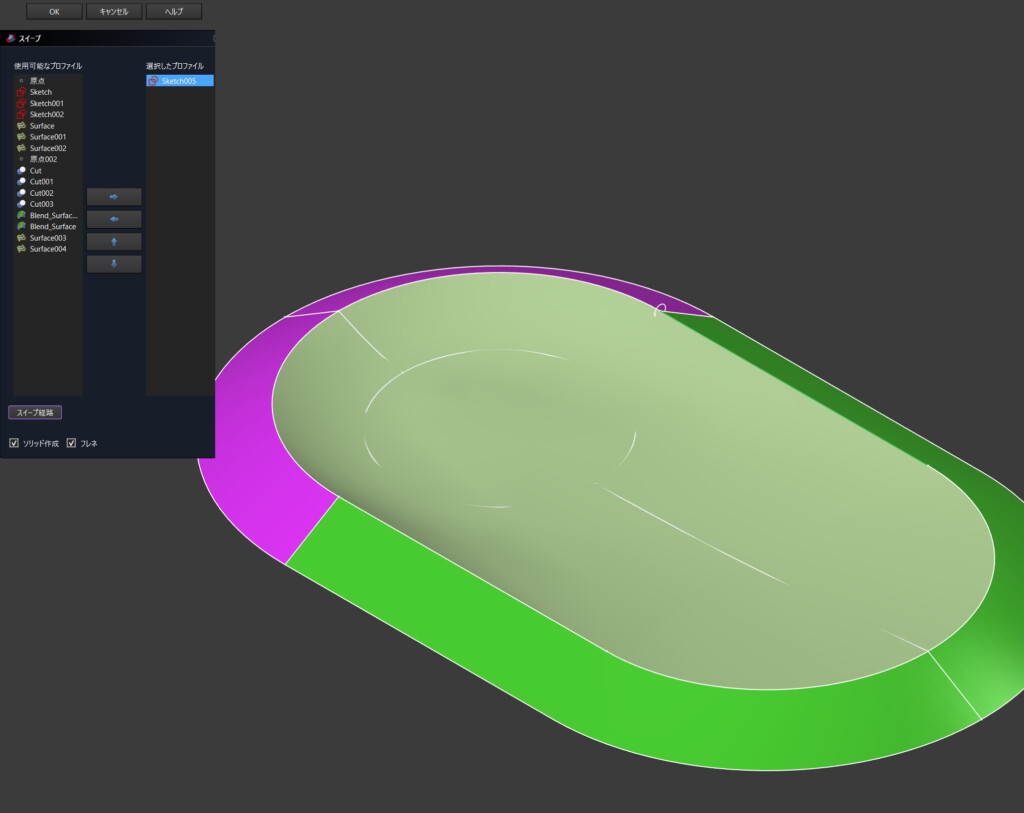Choose 原点002 from available profiles
The image size is (1024, 813).
pyautogui.click(x=43, y=159)
